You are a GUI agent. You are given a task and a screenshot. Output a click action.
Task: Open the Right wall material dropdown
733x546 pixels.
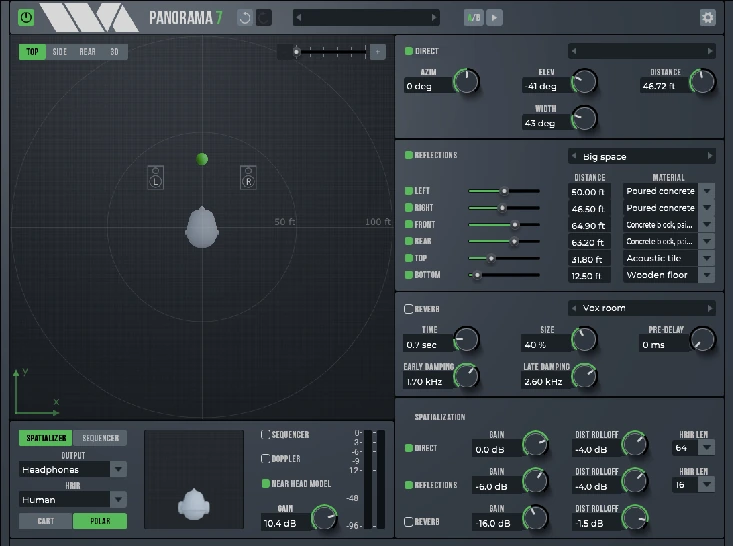(x=707, y=208)
